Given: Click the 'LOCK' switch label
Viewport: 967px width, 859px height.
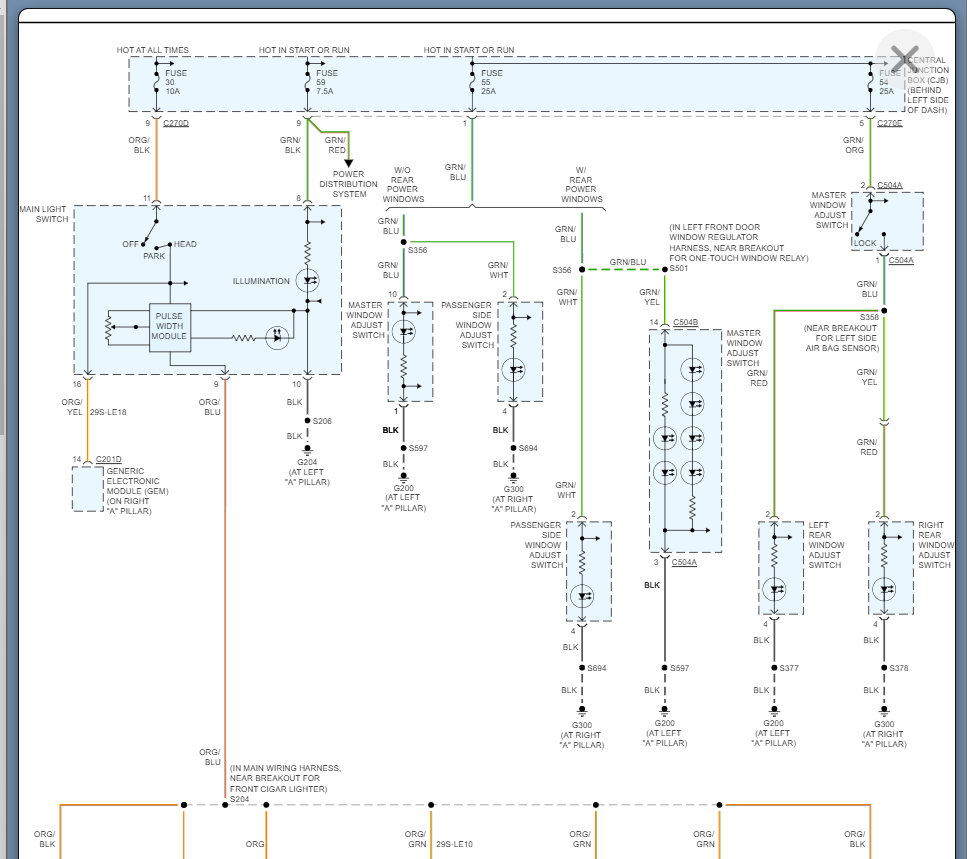Looking at the screenshot, I should click(x=865, y=243).
